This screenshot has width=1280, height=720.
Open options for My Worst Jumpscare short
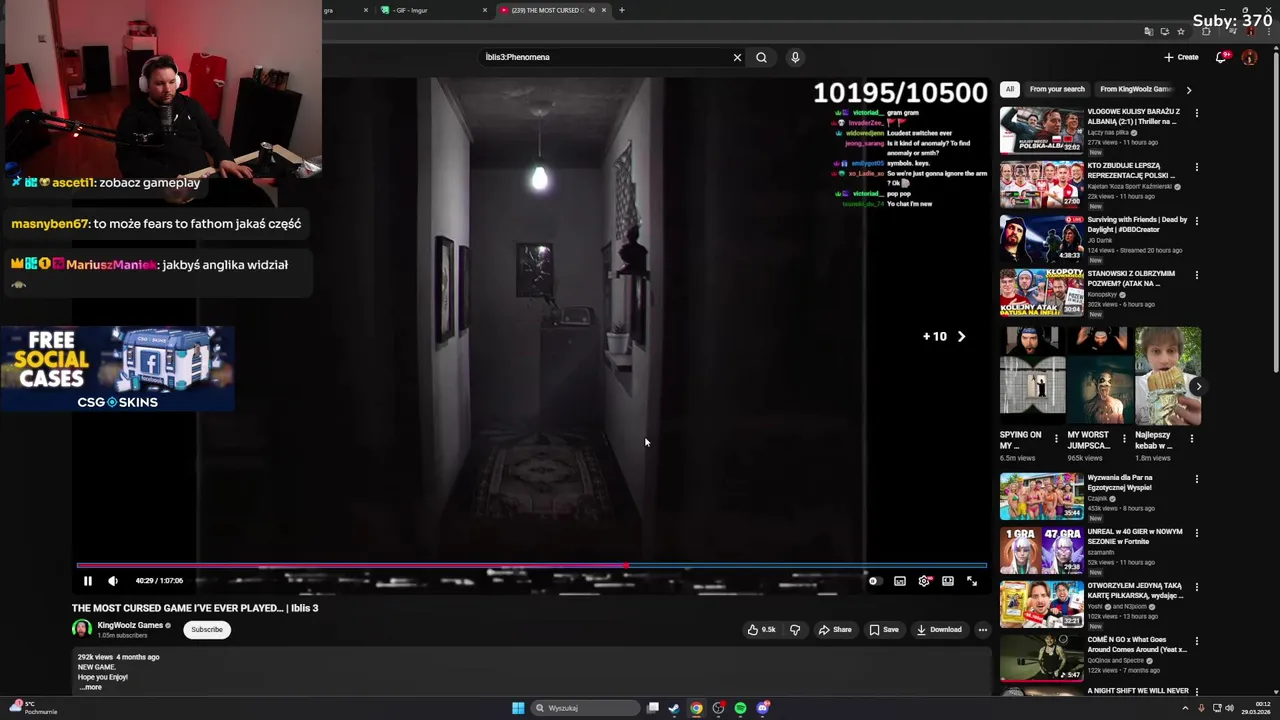point(1124,438)
